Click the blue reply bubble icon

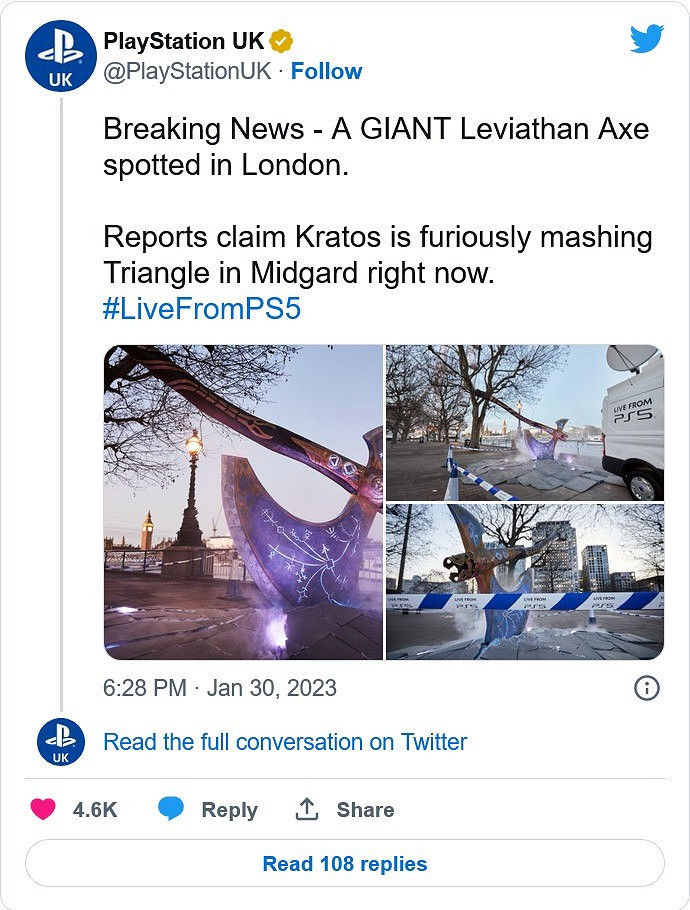tap(171, 809)
